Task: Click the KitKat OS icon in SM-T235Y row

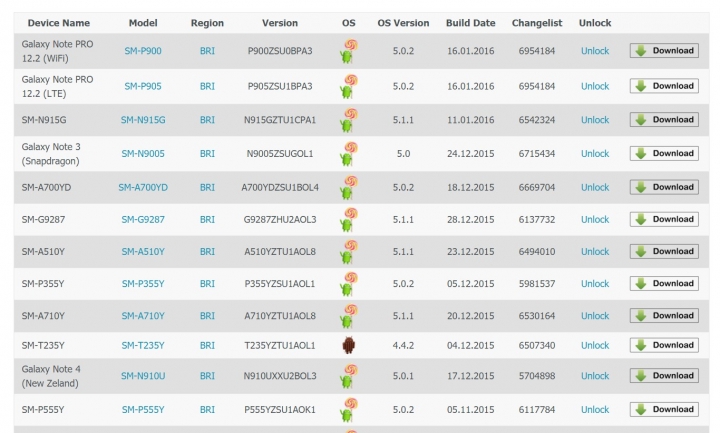Action: 349,345
